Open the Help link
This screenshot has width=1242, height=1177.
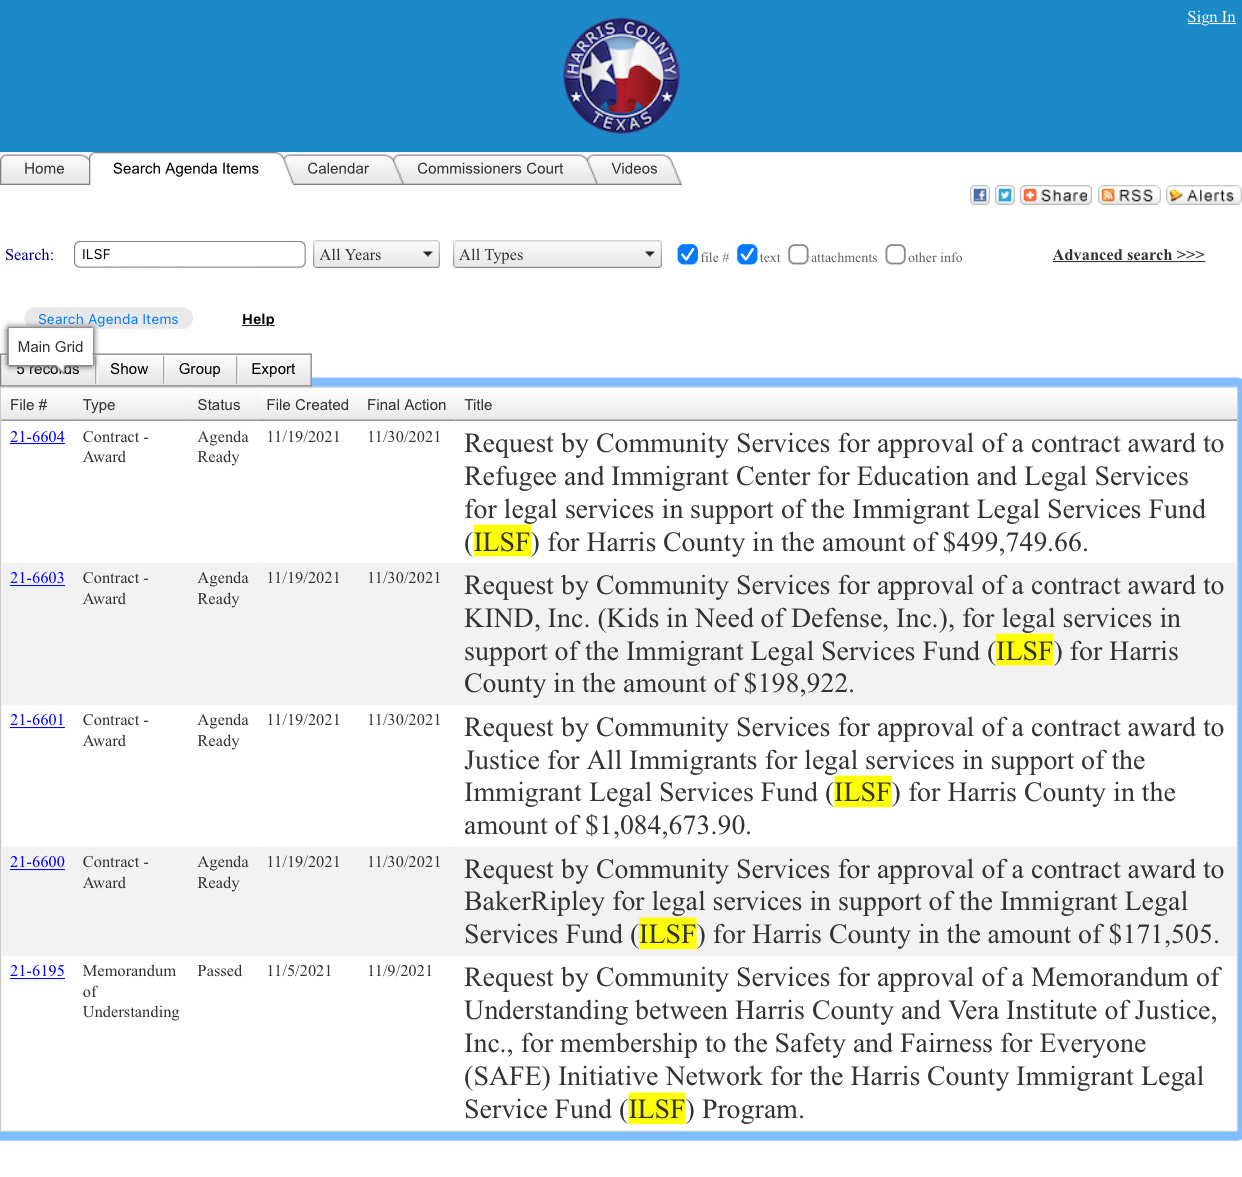258,319
